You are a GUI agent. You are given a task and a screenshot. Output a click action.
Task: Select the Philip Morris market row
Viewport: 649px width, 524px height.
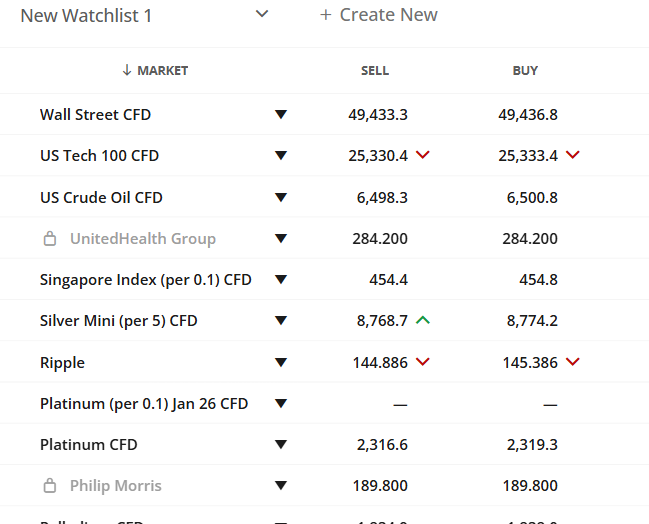pyautogui.click(x=116, y=486)
